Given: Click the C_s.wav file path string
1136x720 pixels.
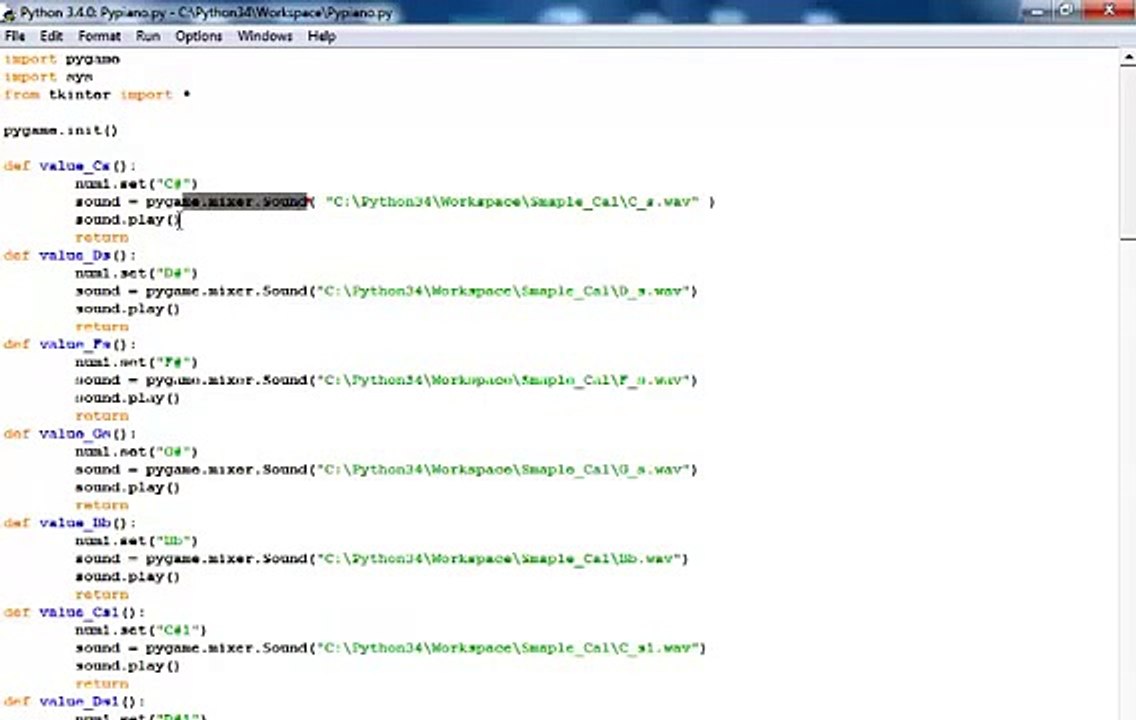Looking at the screenshot, I should pos(512,201).
